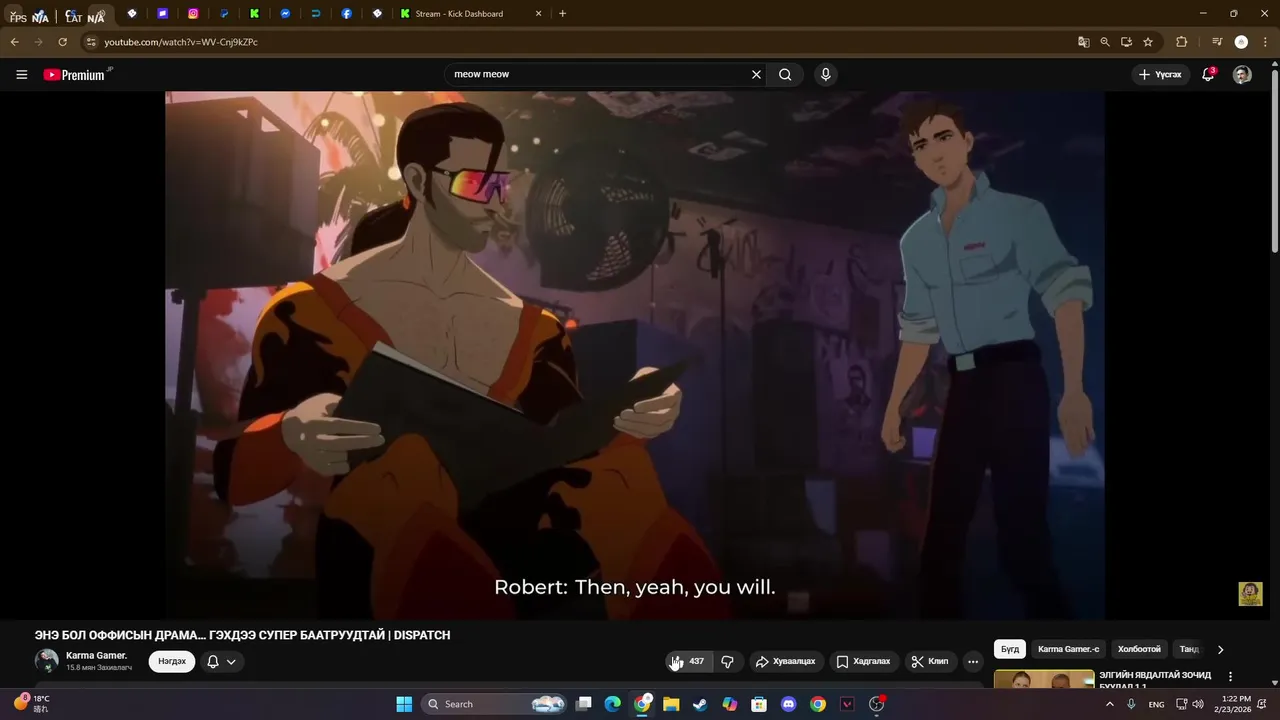Viewport: 1280px width, 720px height.
Task: Open the suggested video thumbnail
Action: pyautogui.click(x=1044, y=679)
